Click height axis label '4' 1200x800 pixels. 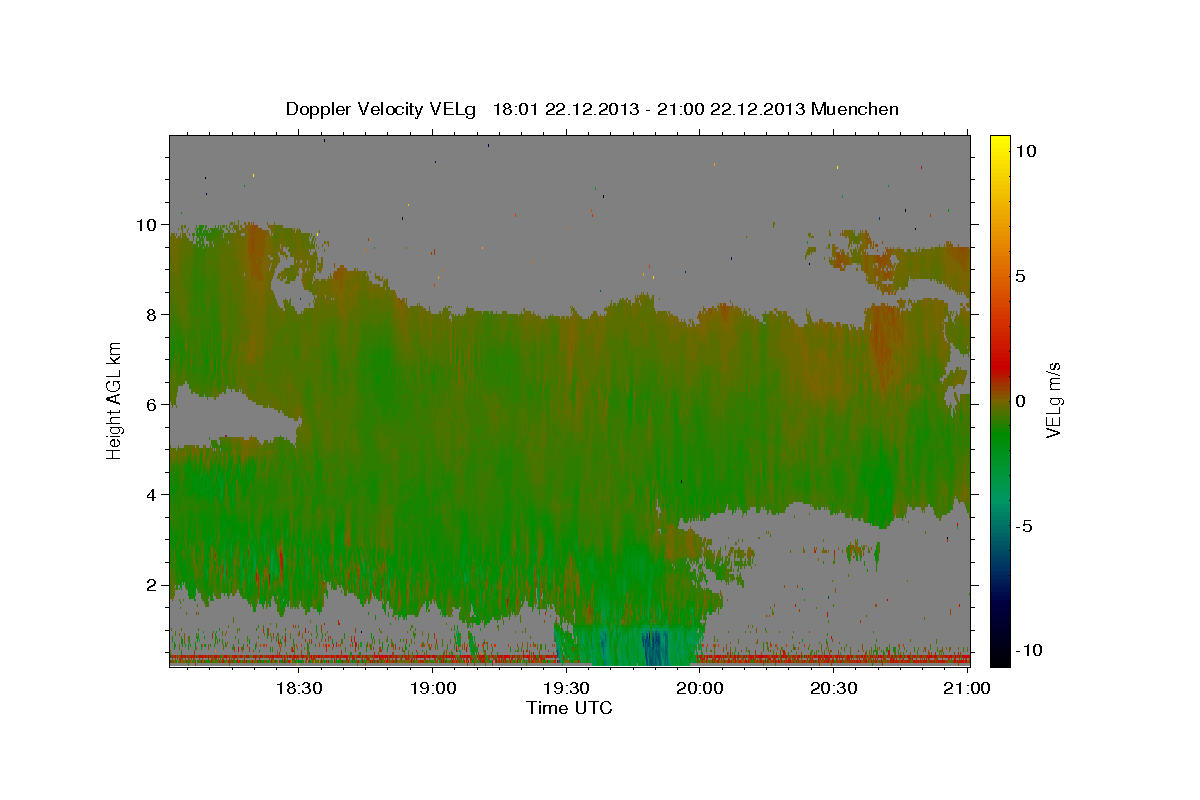[152, 494]
